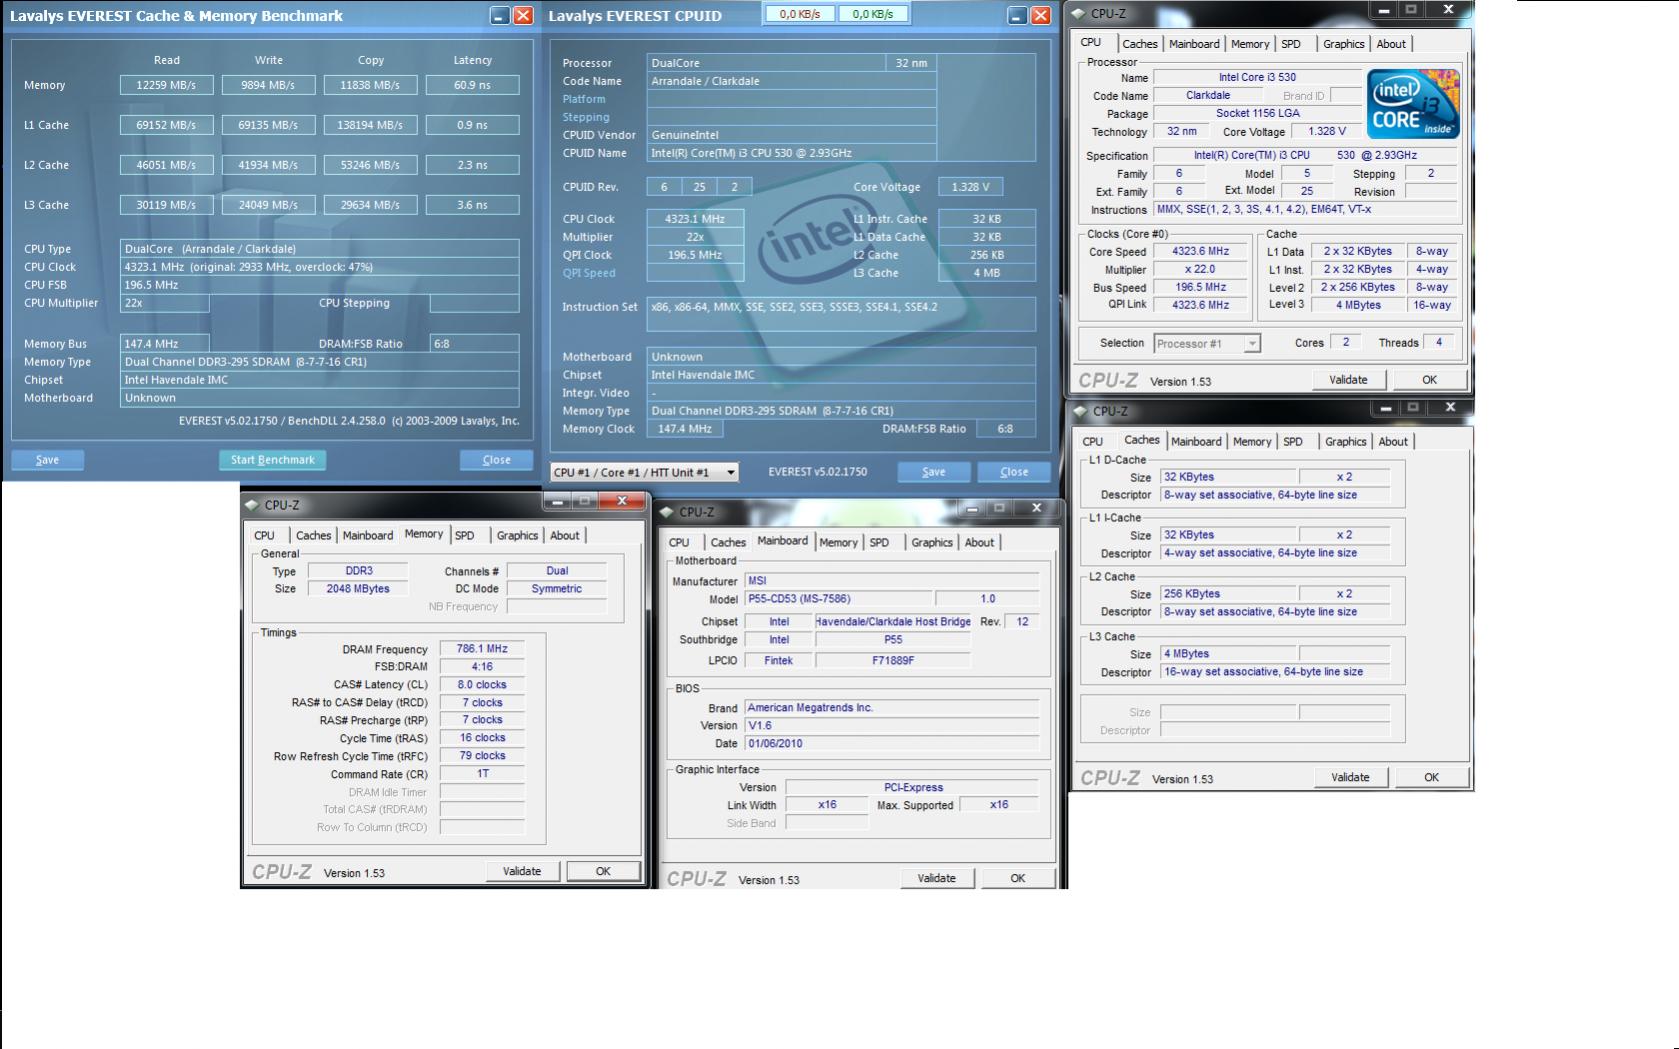Viewport: 1679px width, 1049px height.
Task: Click the CPU-Z icon in the Caches window title bar
Action: [x=1080, y=411]
